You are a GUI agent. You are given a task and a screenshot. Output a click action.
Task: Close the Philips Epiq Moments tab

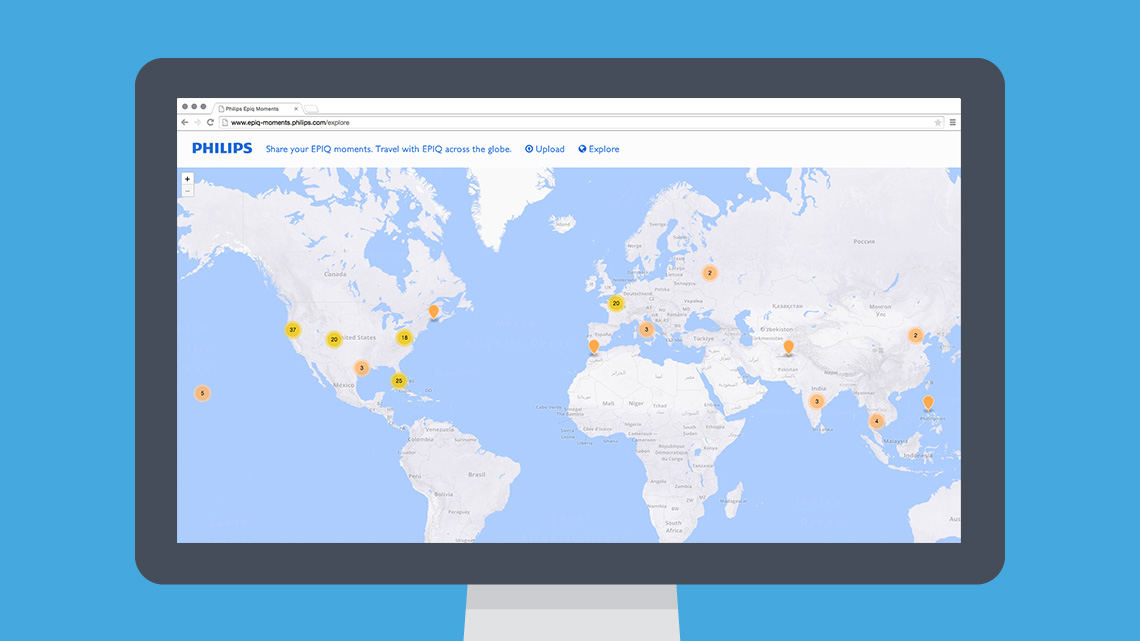pyautogui.click(x=296, y=109)
